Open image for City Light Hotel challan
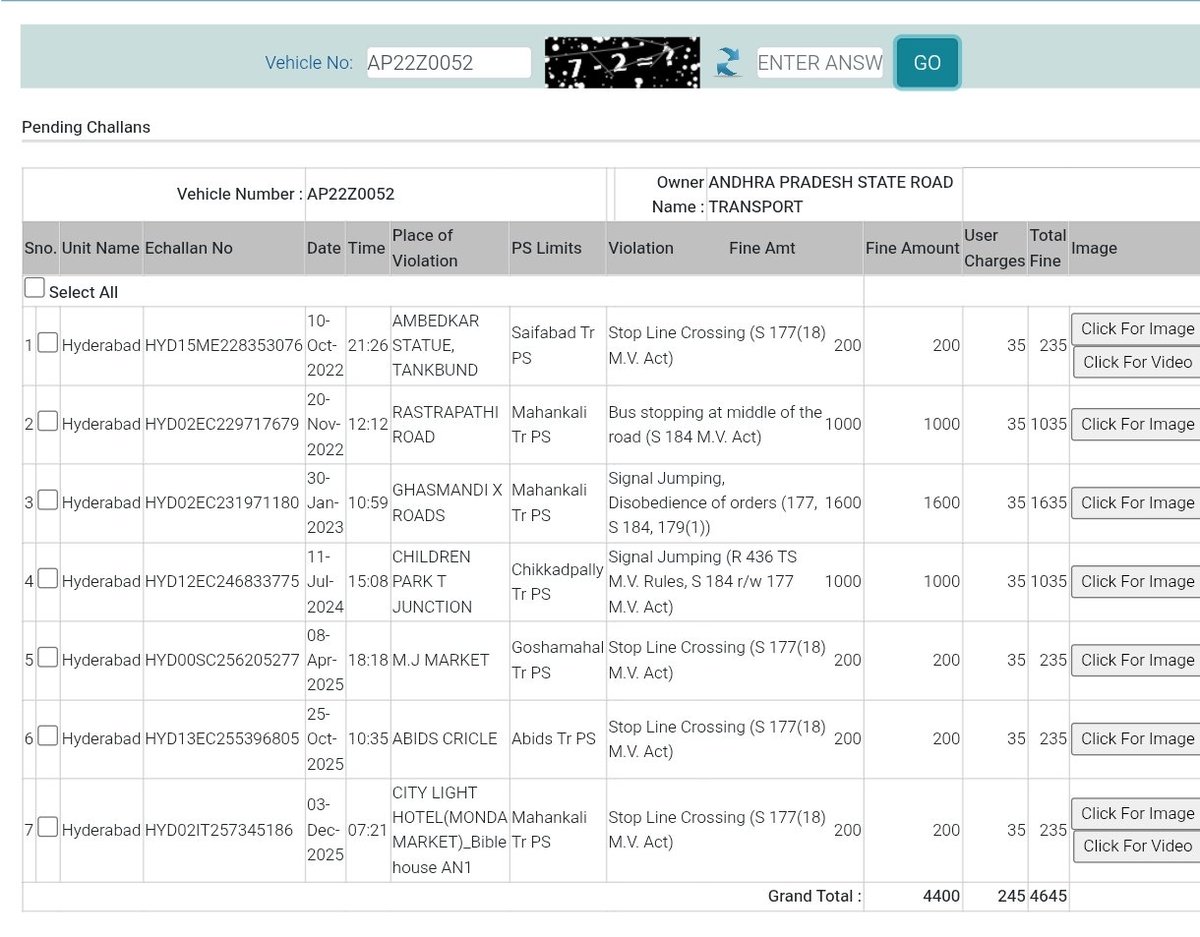The width and height of the screenshot is (1200, 937). pyautogui.click(x=1137, y=813)
